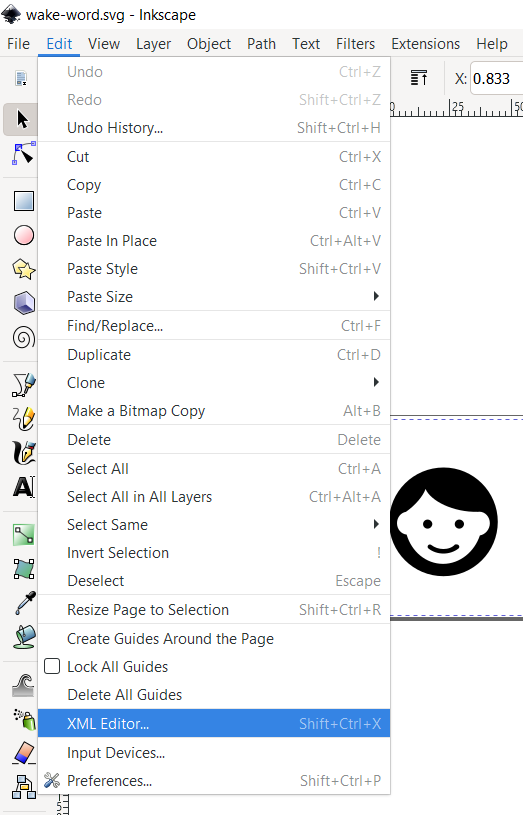Open the Extensions menu

coord(426,44)
